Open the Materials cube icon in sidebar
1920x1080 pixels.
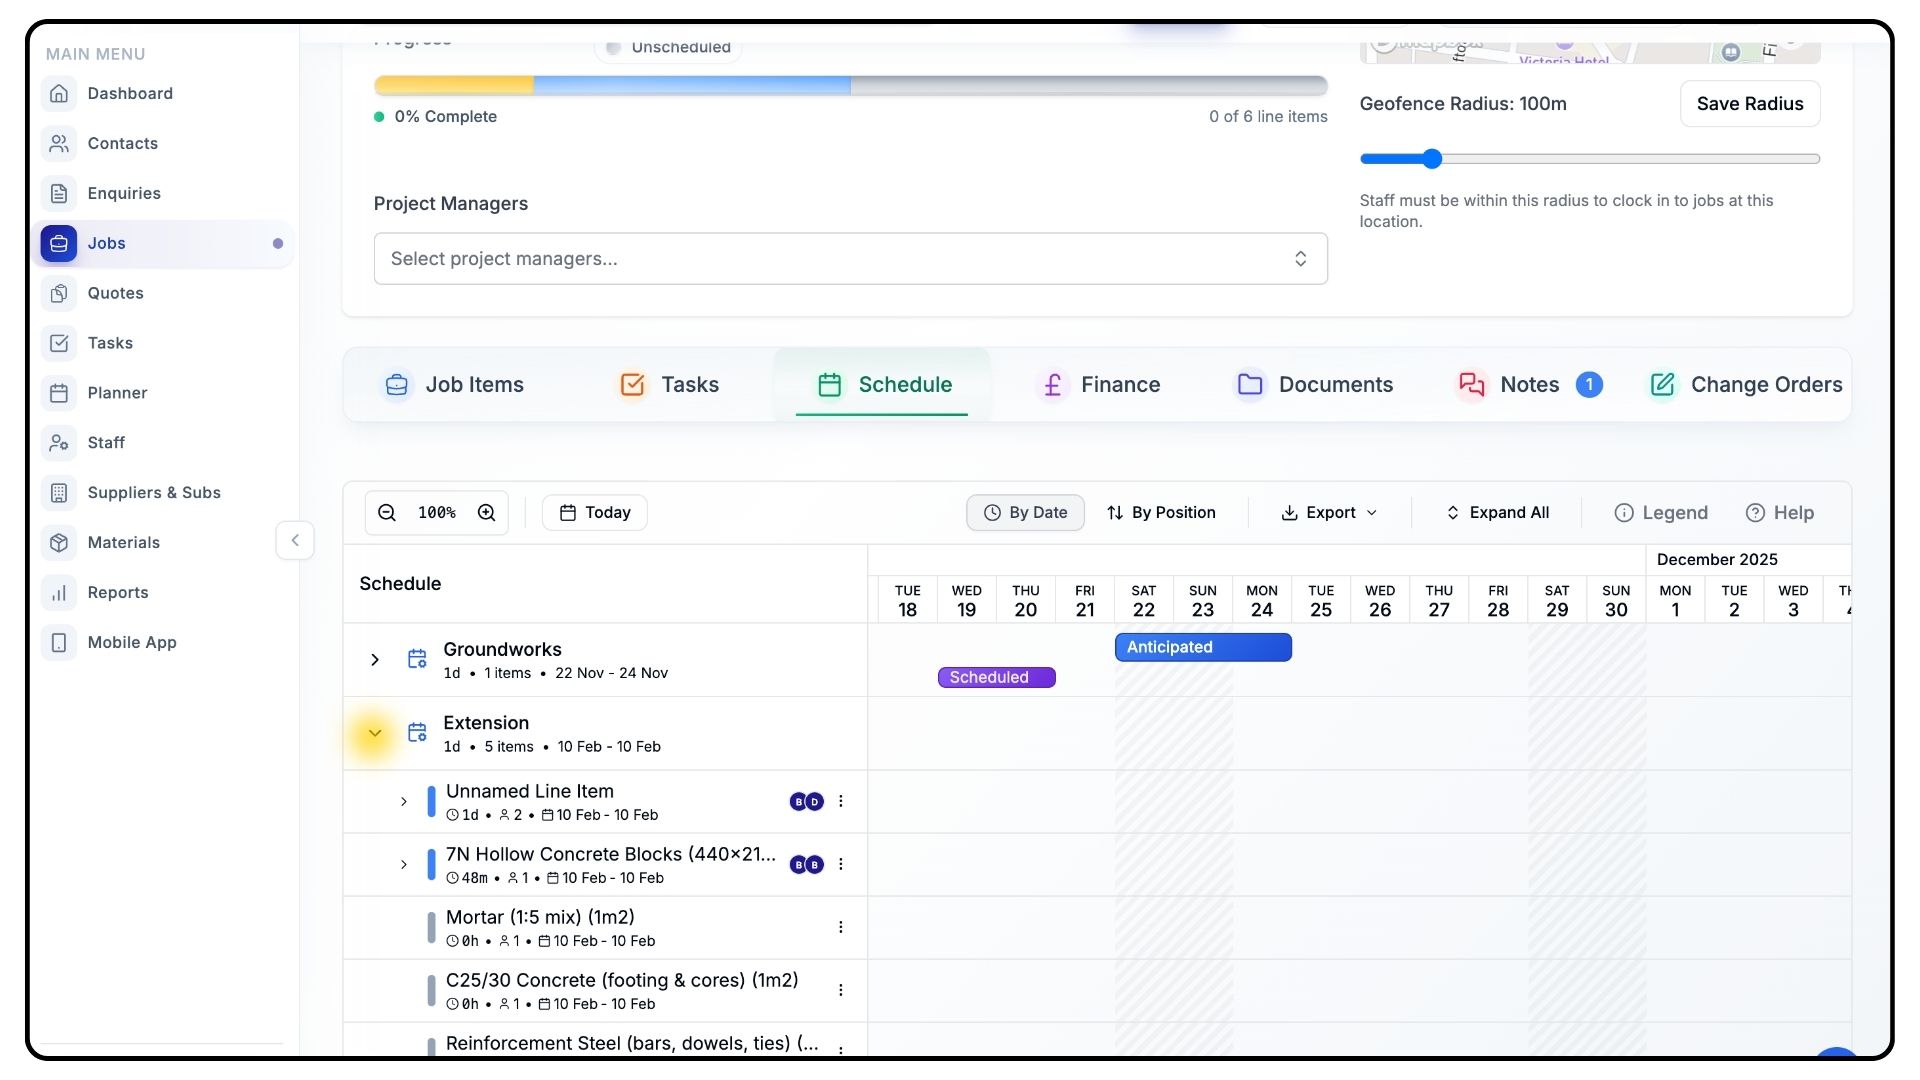pyautogui.click(x=59, y=542)
